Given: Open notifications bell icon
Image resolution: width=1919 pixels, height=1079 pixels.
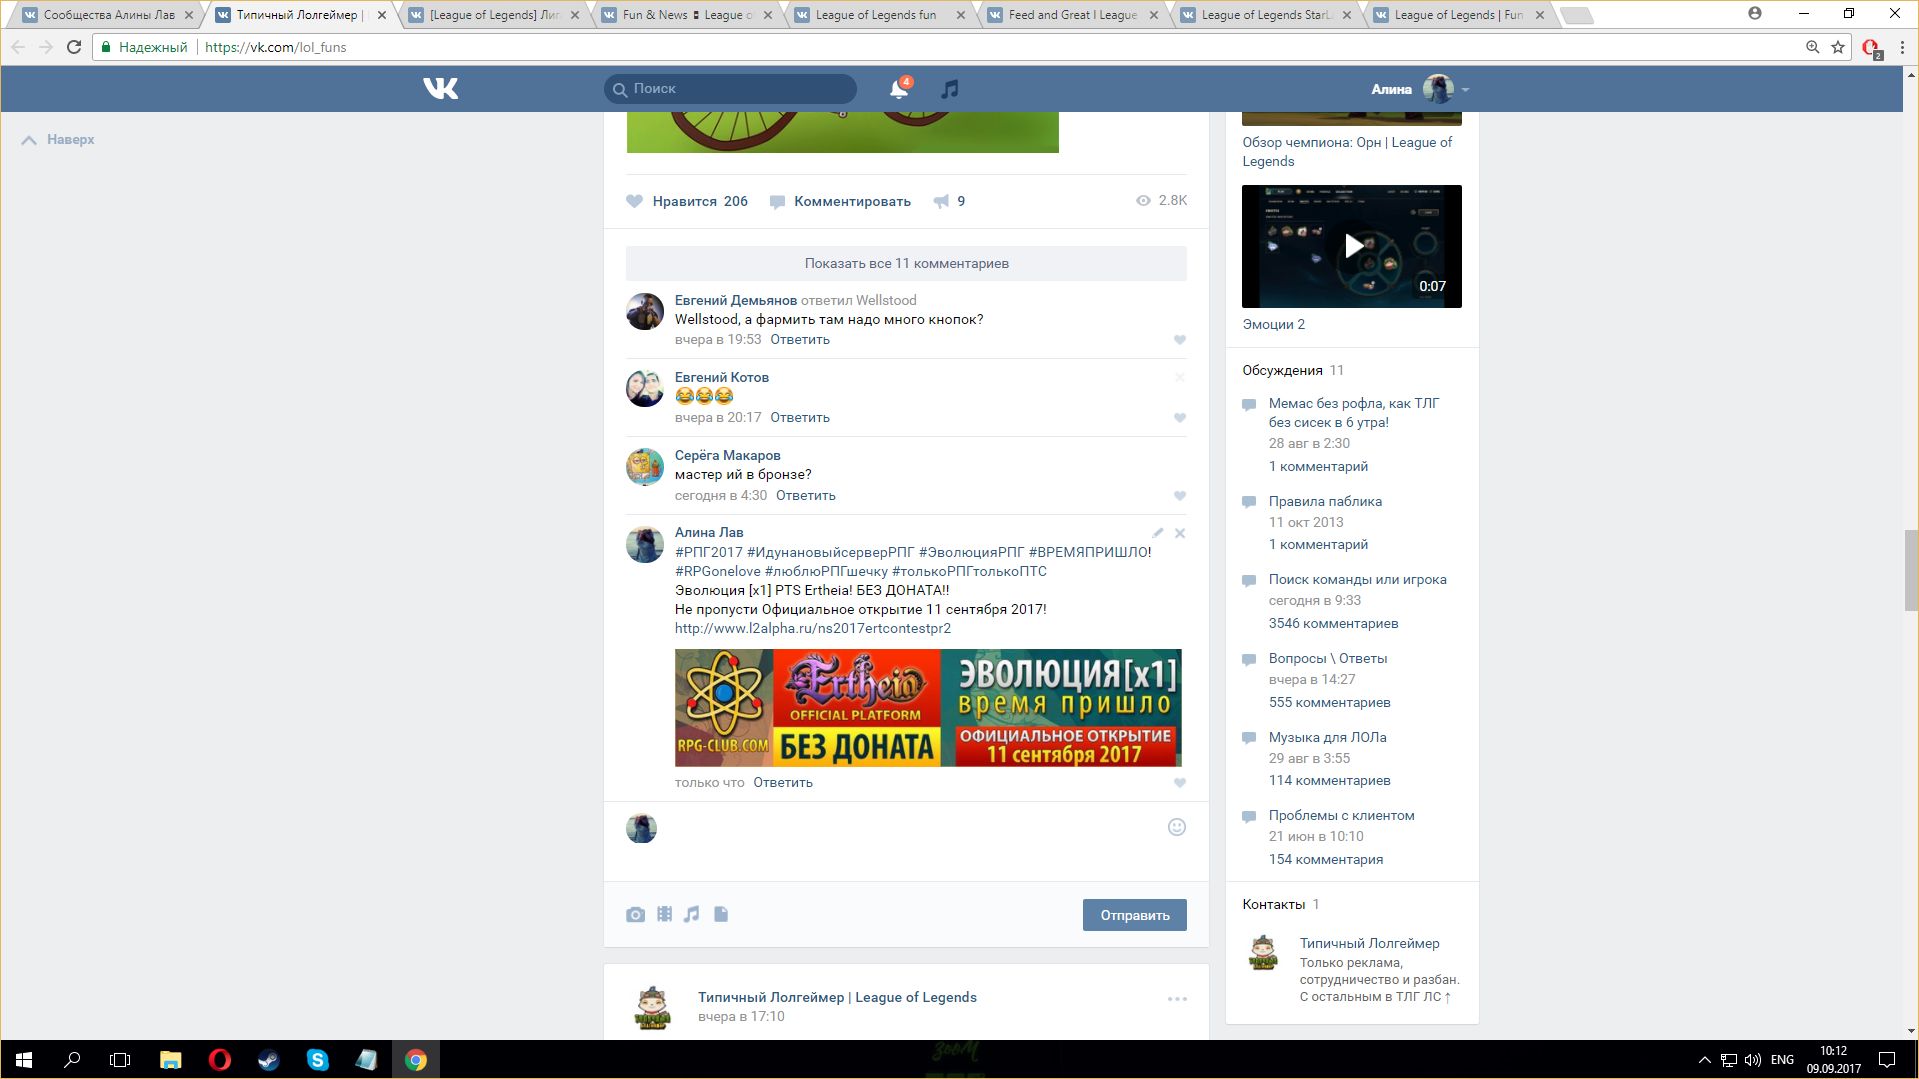Looking at the screenshot, I should [899, 89].
